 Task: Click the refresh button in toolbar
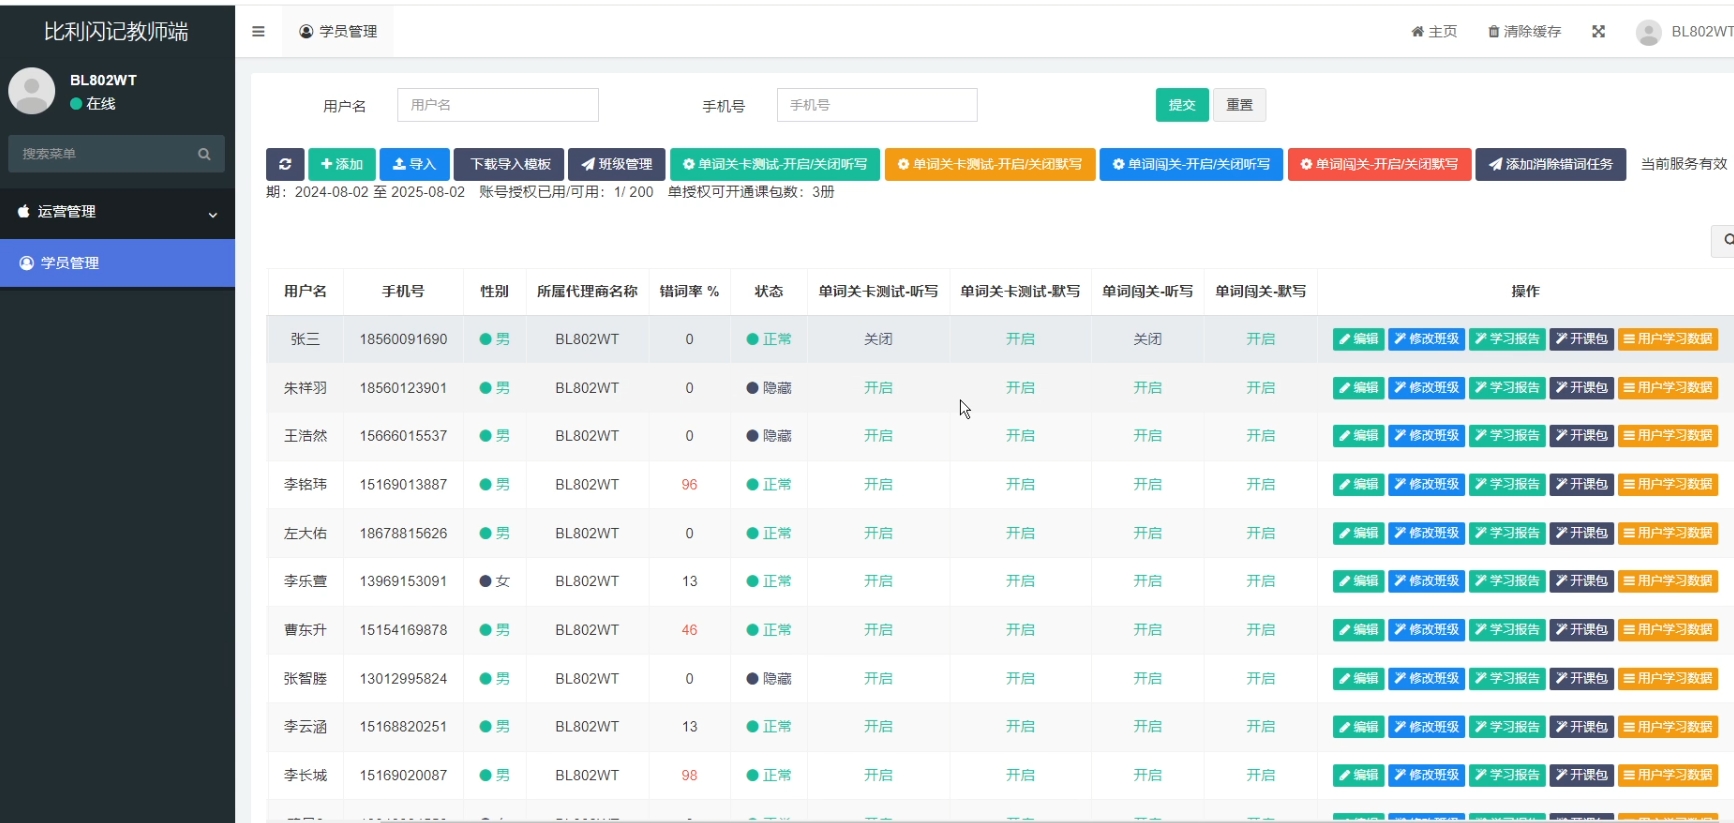click(x=285, y=164)
